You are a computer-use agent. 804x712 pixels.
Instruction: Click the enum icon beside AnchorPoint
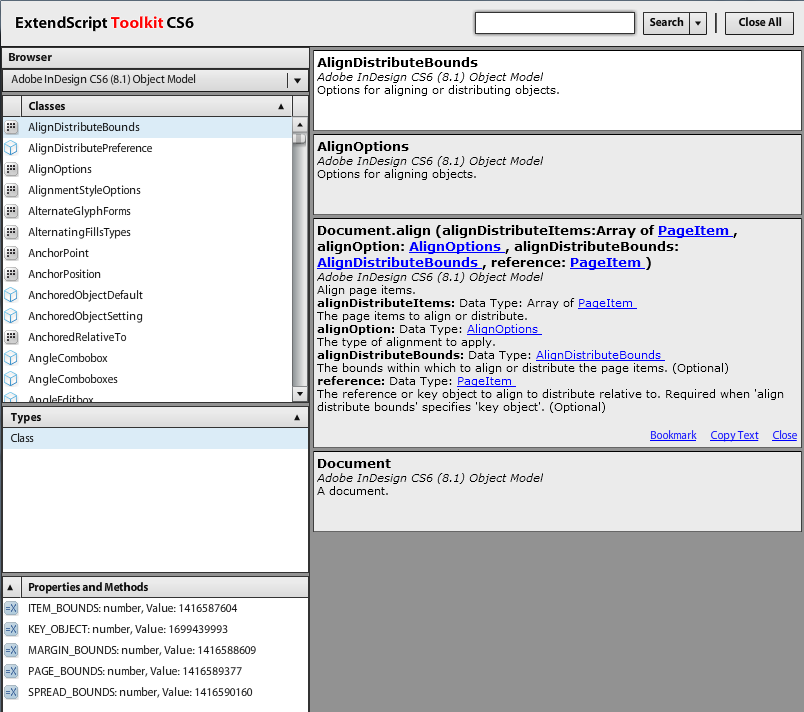pos(11,253)
